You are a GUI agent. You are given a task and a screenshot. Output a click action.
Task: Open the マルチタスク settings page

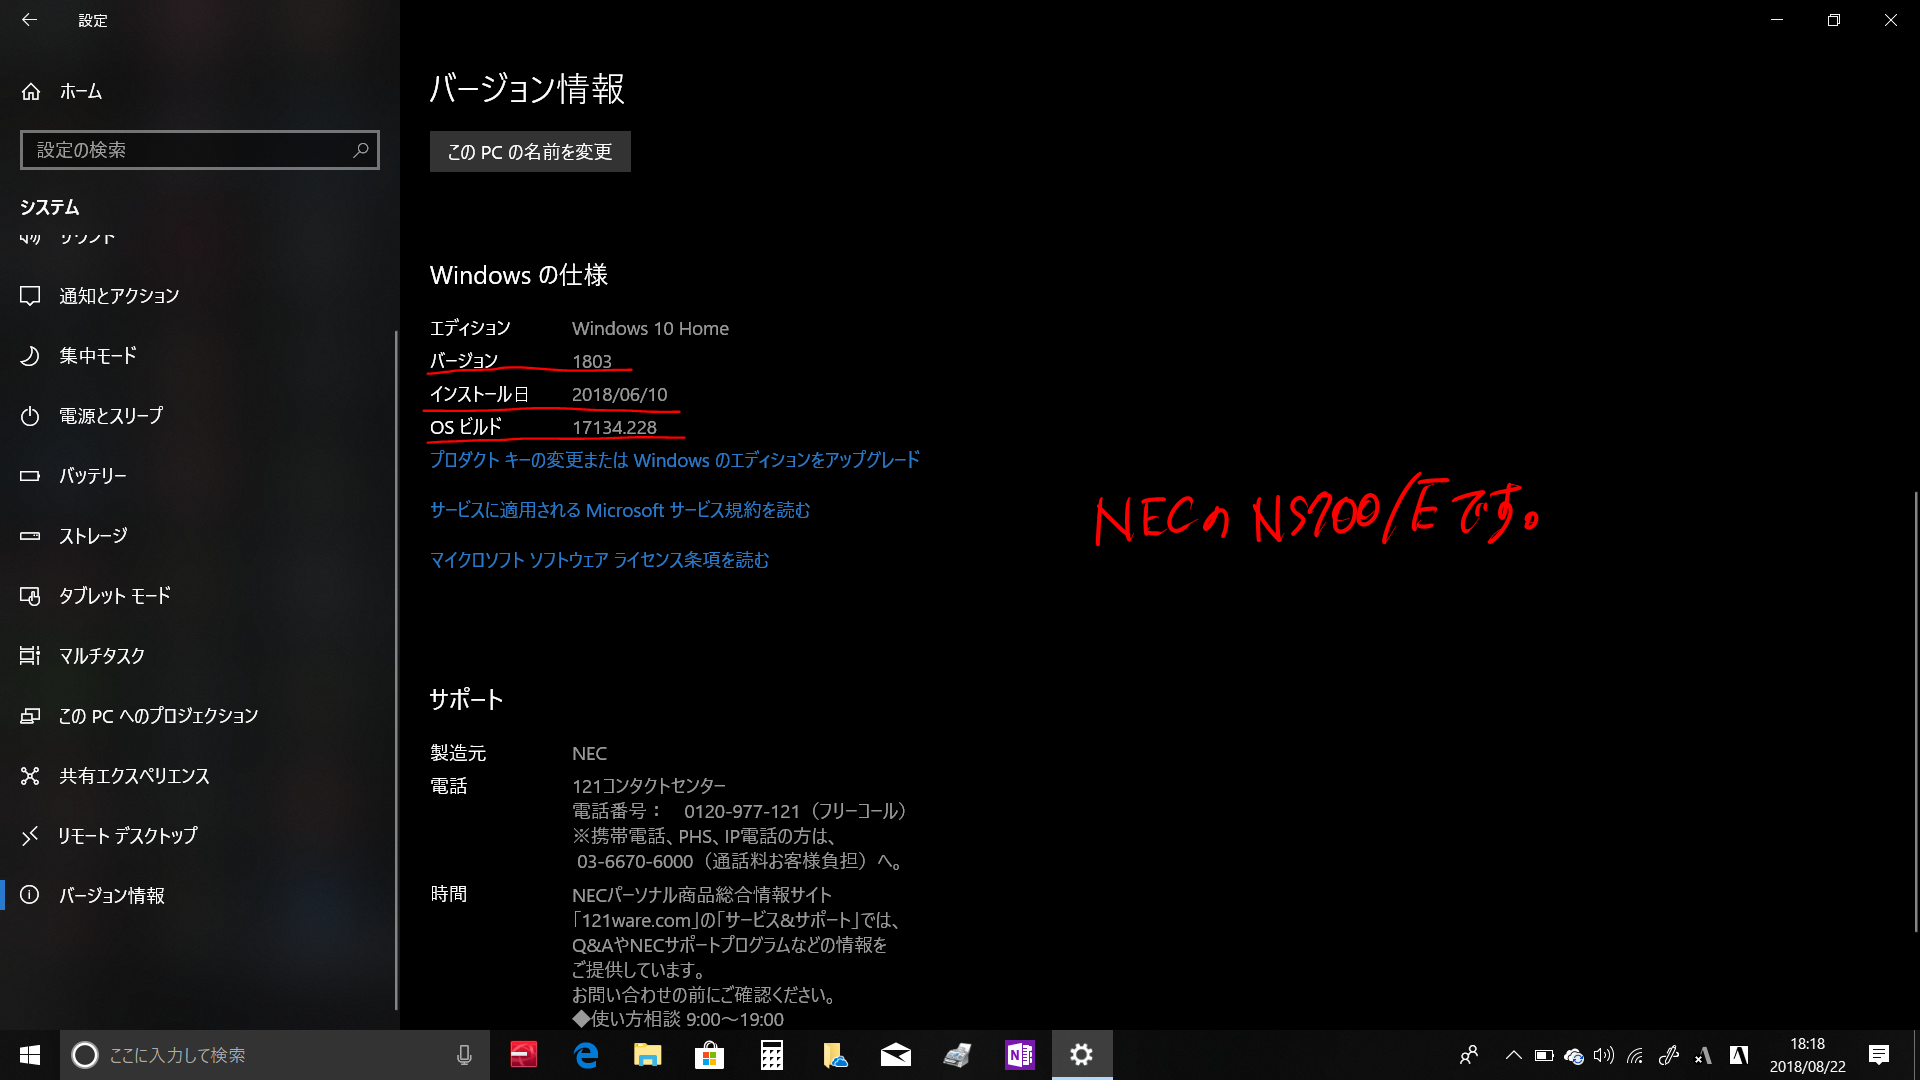101,656
